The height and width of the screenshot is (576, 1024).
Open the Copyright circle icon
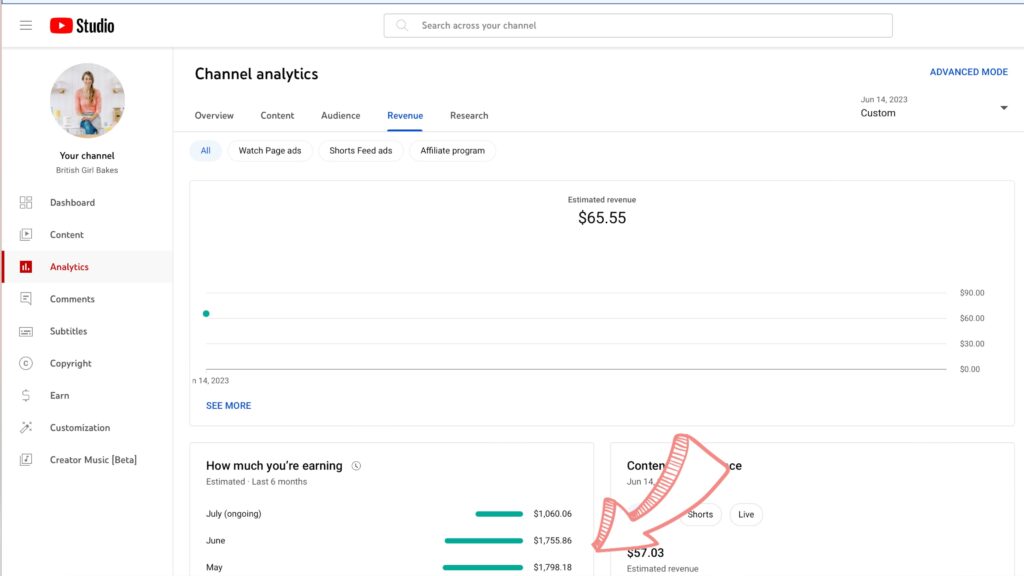25,363
